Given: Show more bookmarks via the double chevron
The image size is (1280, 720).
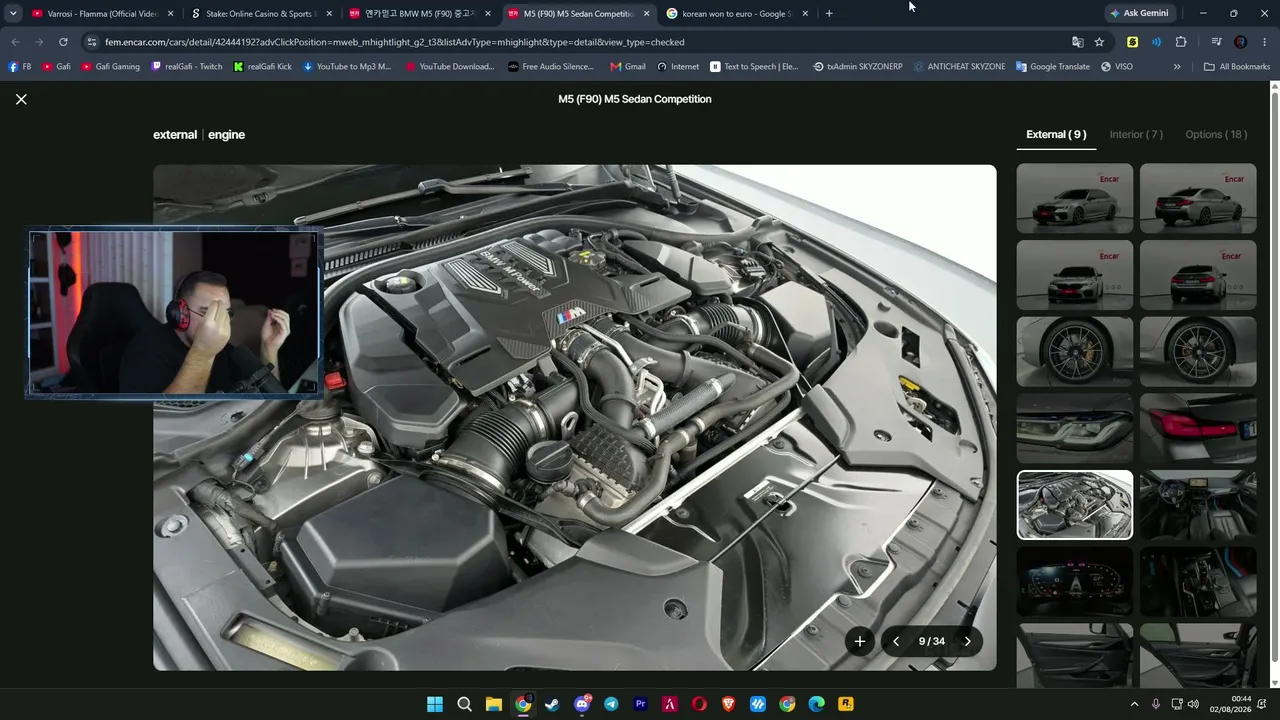Looking at the screenshot, I should pos(1177,67).
